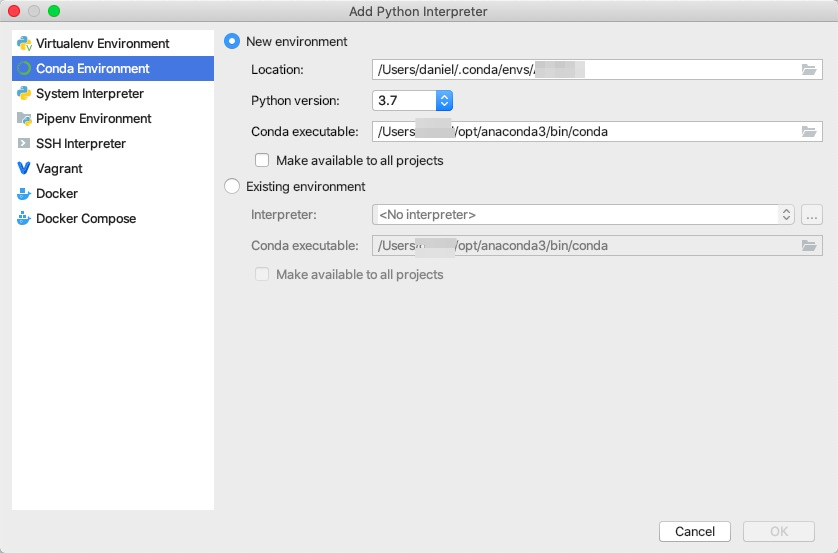838x553 pixels.
Task: Click the Conda Environment circle icon
Action: (x=25, y=69)
